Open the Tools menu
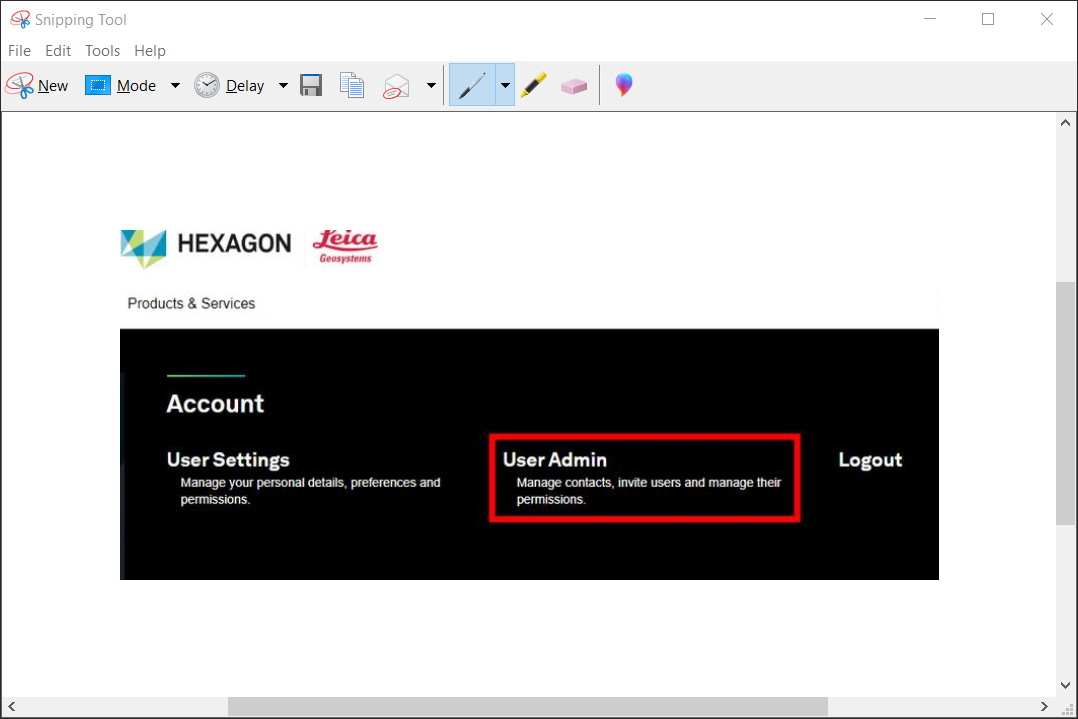 tap(102, 50)
